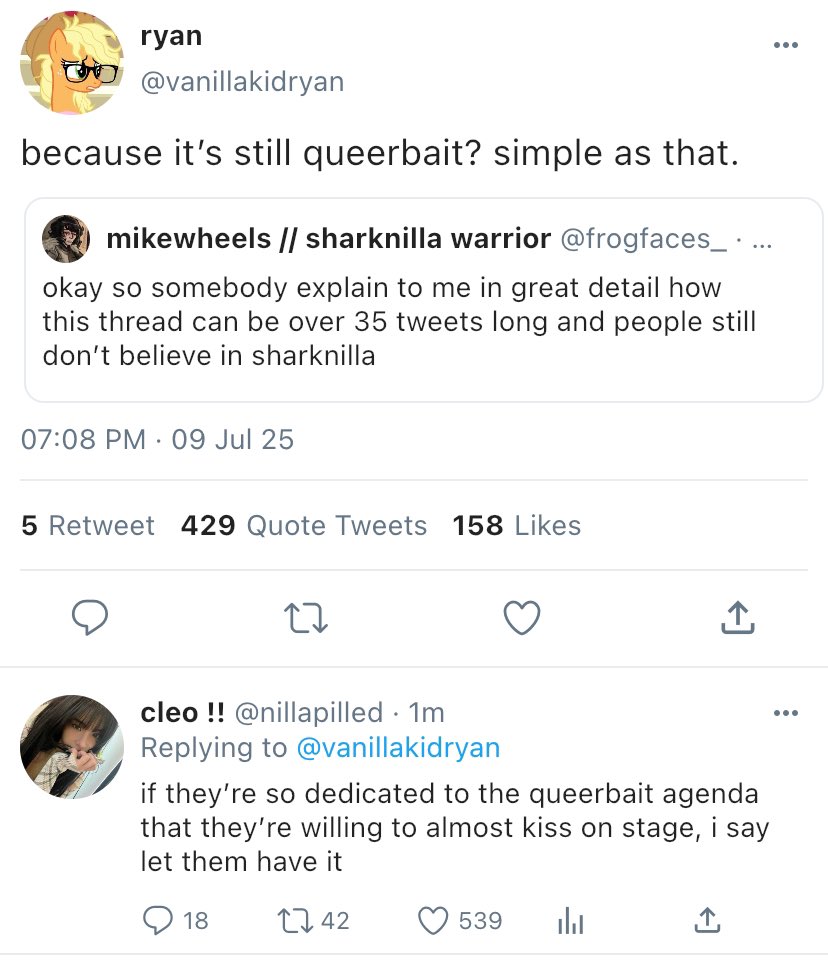828x960 pixels.
Task: Share ryan's main tweet
Action: 737,619
